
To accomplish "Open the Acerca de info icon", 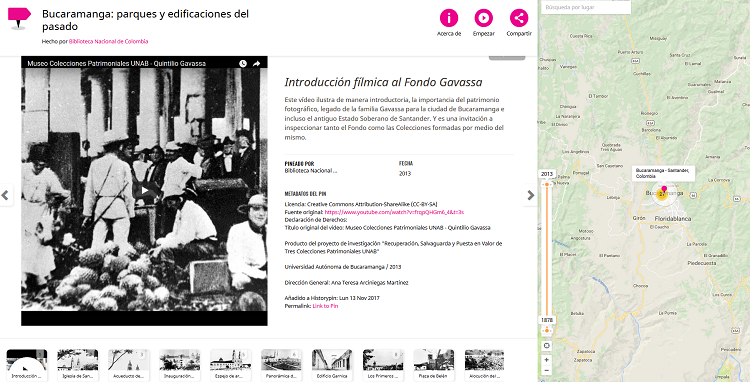I will tap(449, 18).
